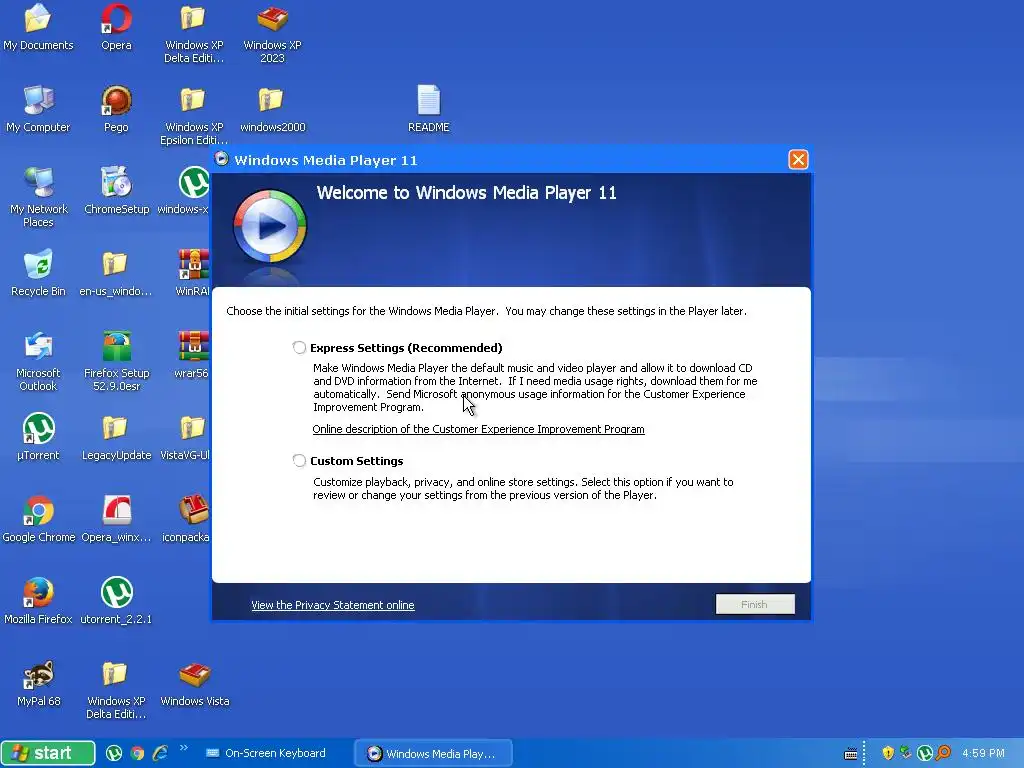Open View the Privacy Statement online link
Viewport: 1024px width, 768px height.
pos(332,605)
